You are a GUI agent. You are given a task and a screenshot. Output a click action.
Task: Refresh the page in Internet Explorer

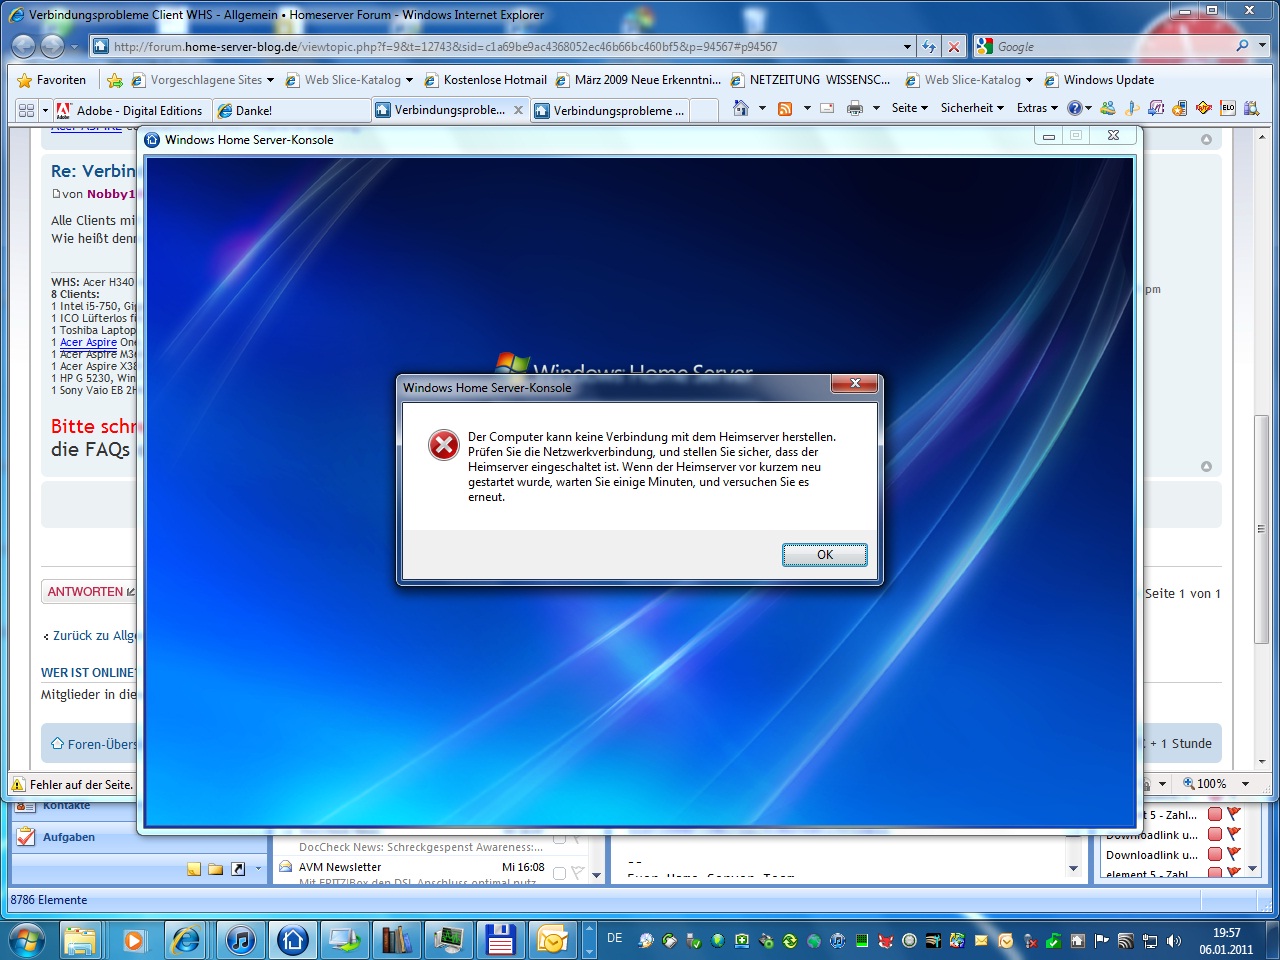click(x=929, y=46)
